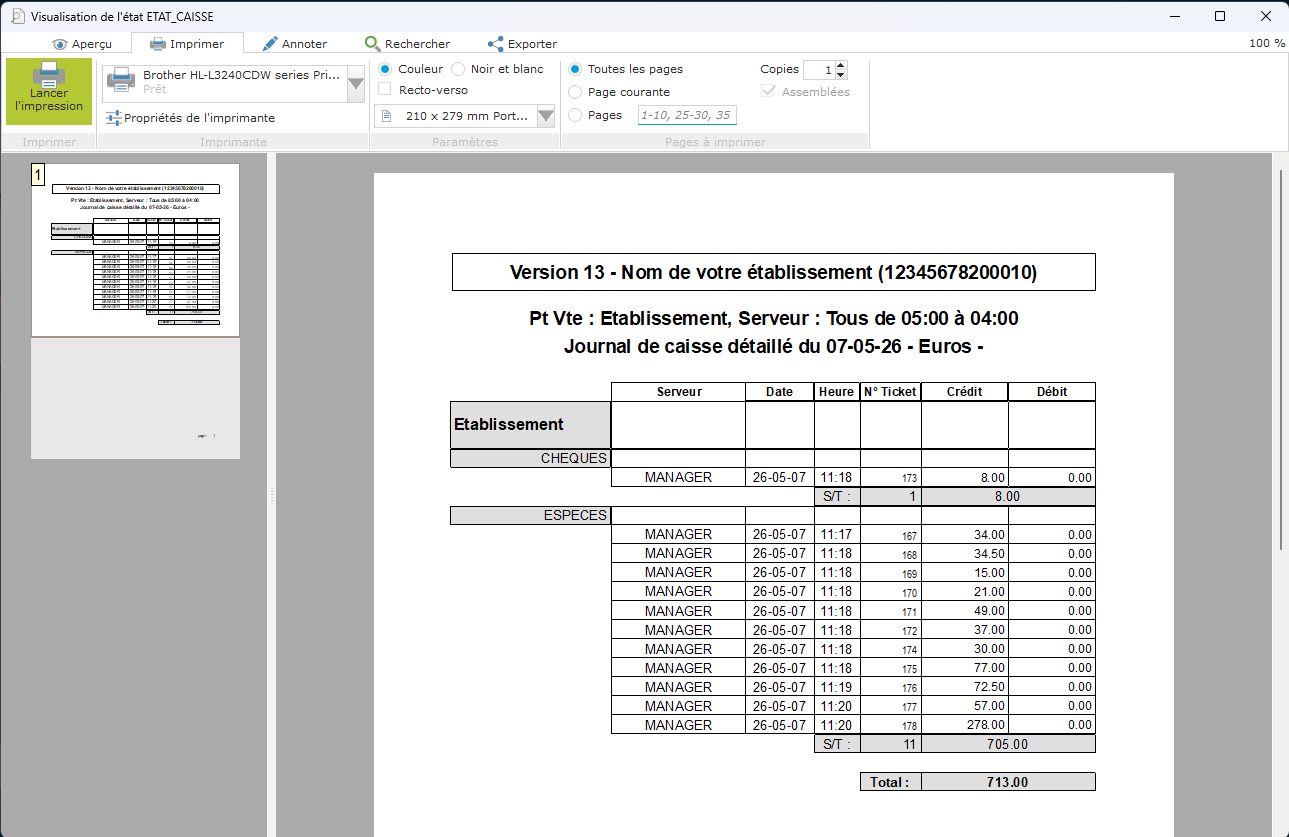
Task: Expand the Brother HL-L3240CDW printer dropdown
Action: [356, 84]
